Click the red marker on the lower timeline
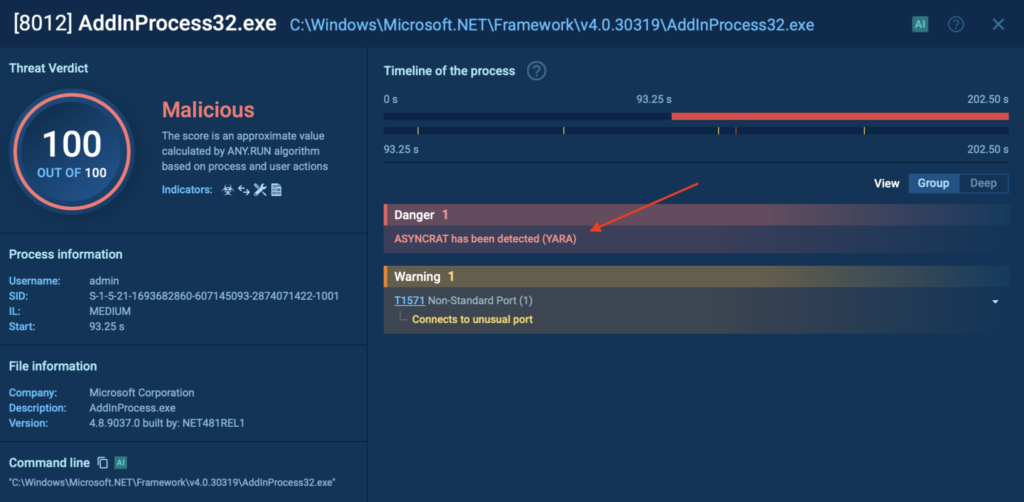The height and width of the screenshot is (502, 1024). (x=736, y=131)
